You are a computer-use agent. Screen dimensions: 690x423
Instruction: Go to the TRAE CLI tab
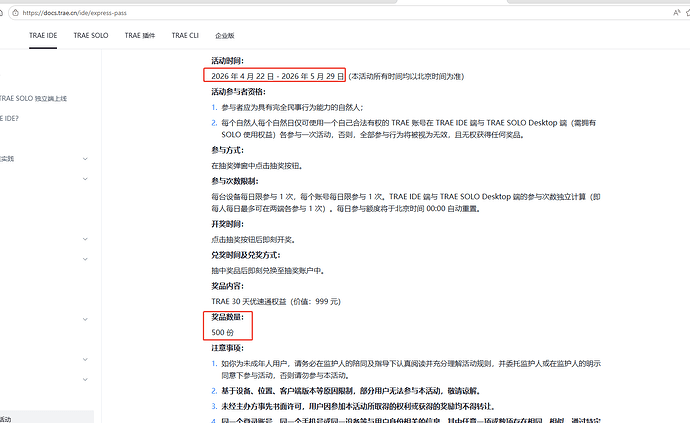point(185,35)
